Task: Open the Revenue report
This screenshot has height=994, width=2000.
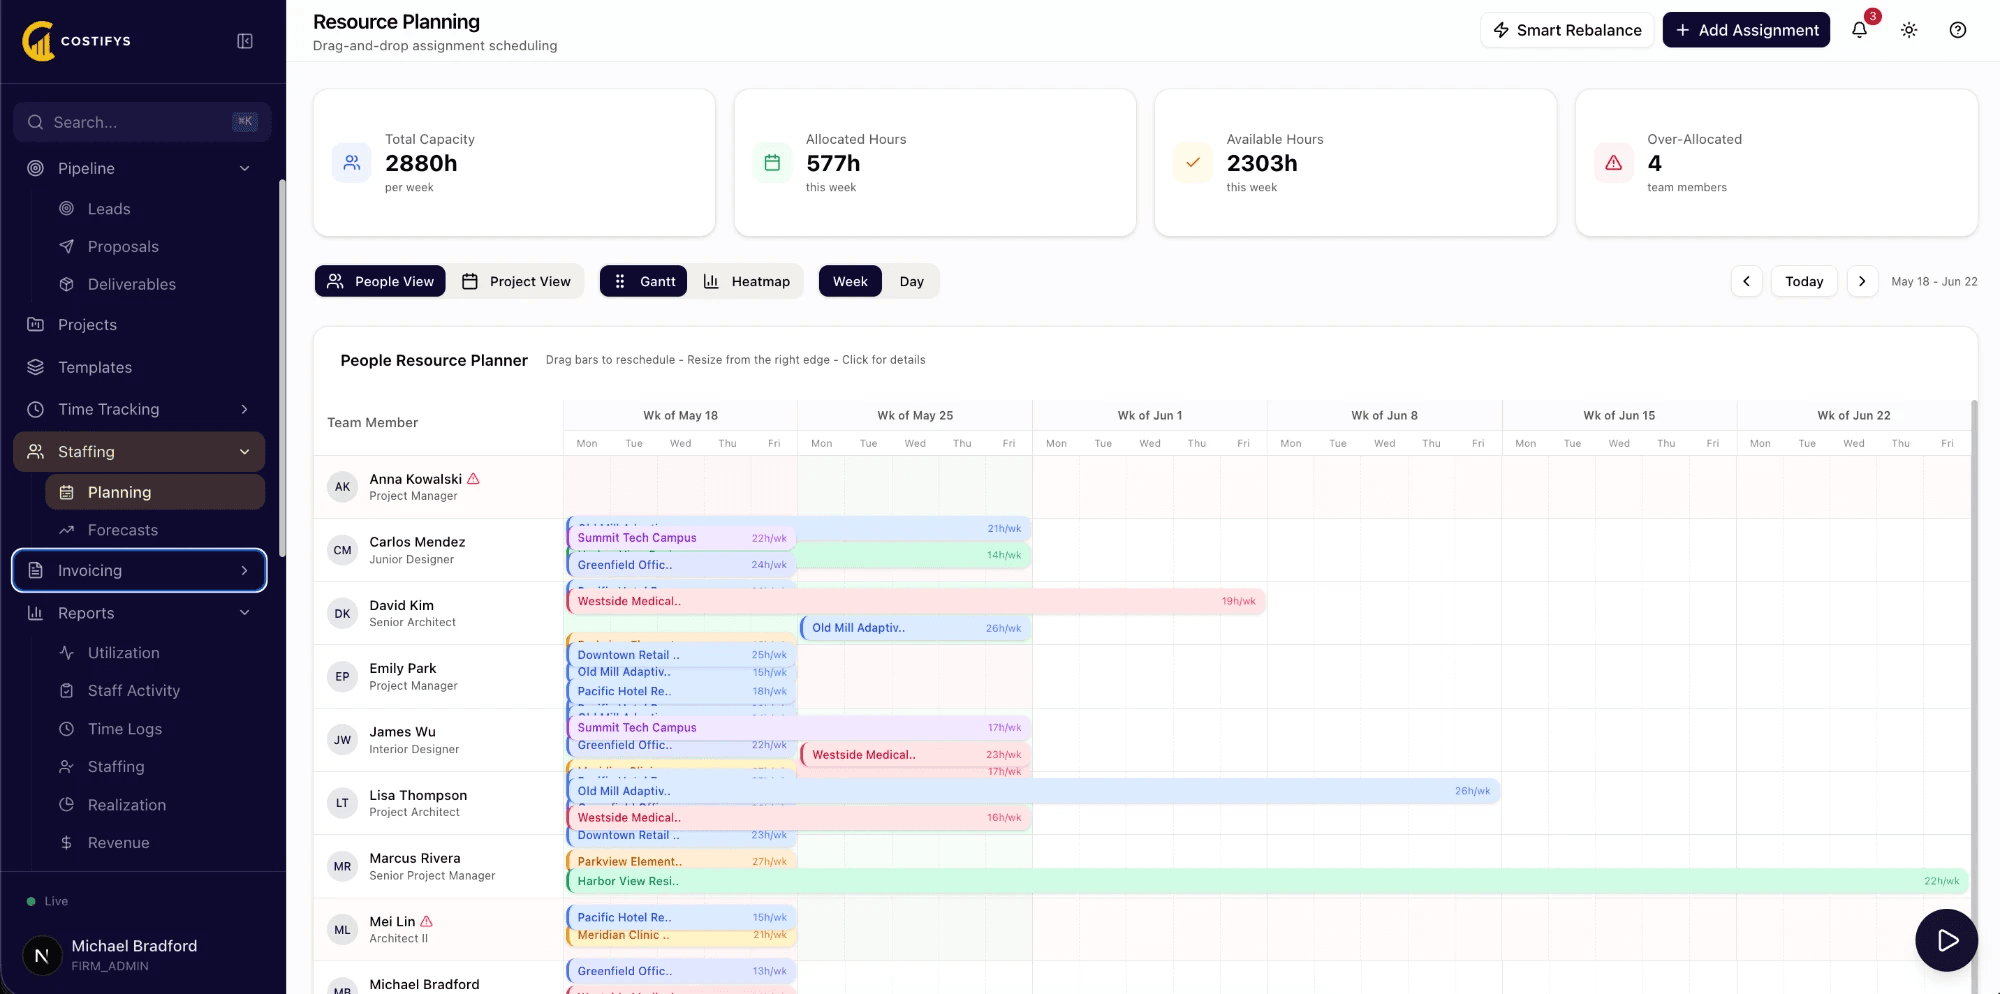Action: pos(119,843)
